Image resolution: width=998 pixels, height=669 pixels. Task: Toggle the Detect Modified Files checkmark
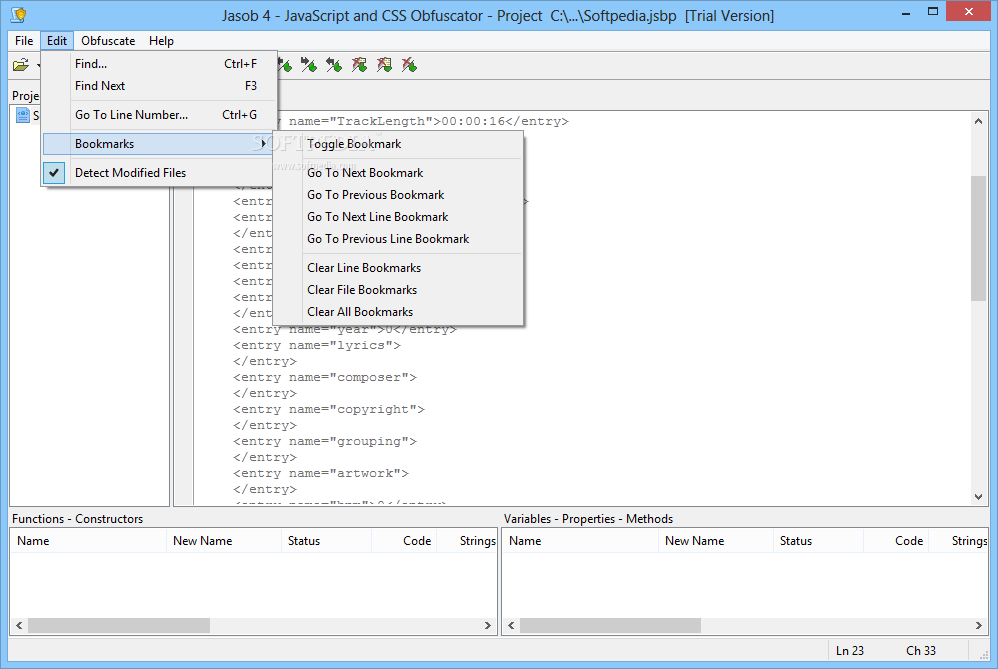tap(54, 173)
